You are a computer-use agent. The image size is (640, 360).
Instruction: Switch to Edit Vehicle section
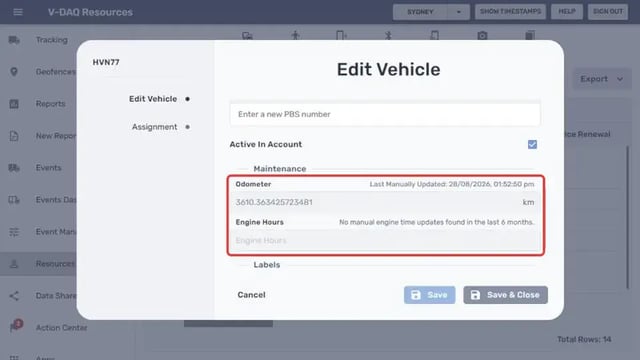click(x=153, y=99)
